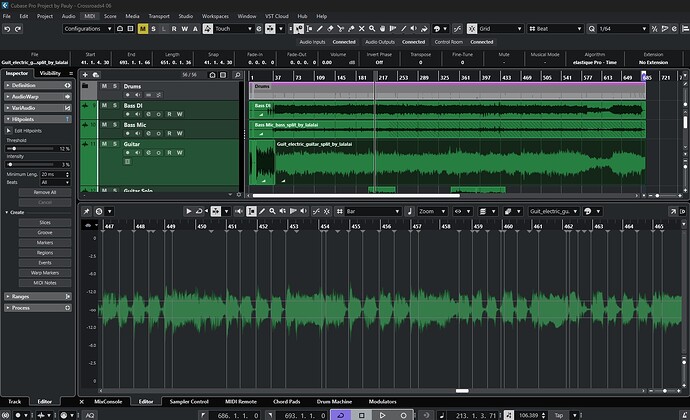The width and height of the screenshot is (690, 420).
Task: Open the Grid snap type dropdown
Action: point(500,29)
